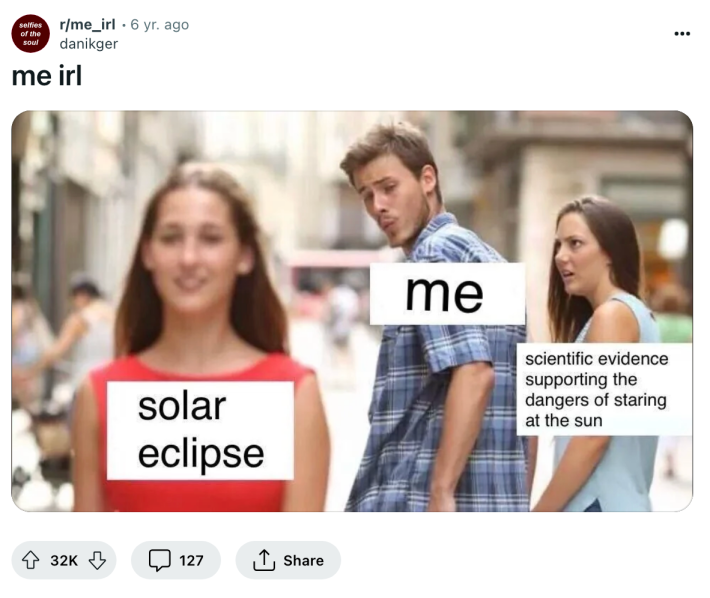Image resolution: width=710 pixels, height=598 pixels.
Task: Click the 32K vote count
Action: click(64, 560)
